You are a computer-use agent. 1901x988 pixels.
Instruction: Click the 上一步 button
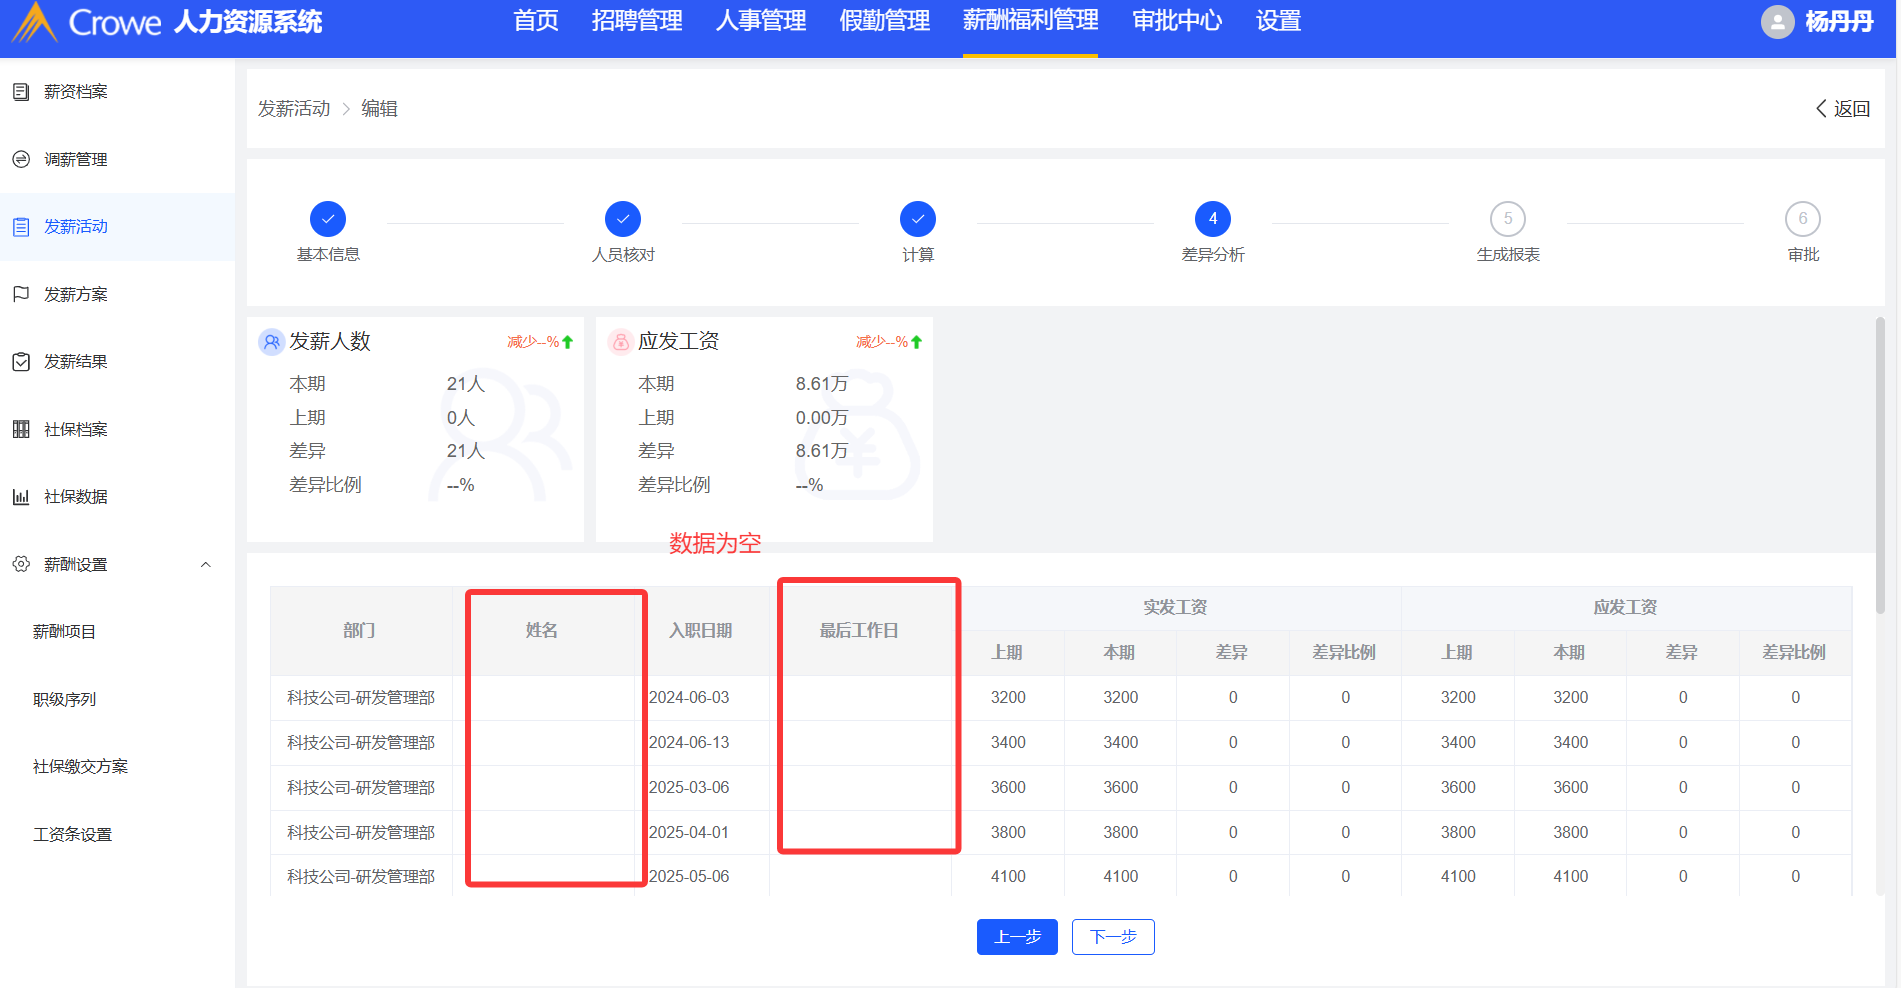1017,937
